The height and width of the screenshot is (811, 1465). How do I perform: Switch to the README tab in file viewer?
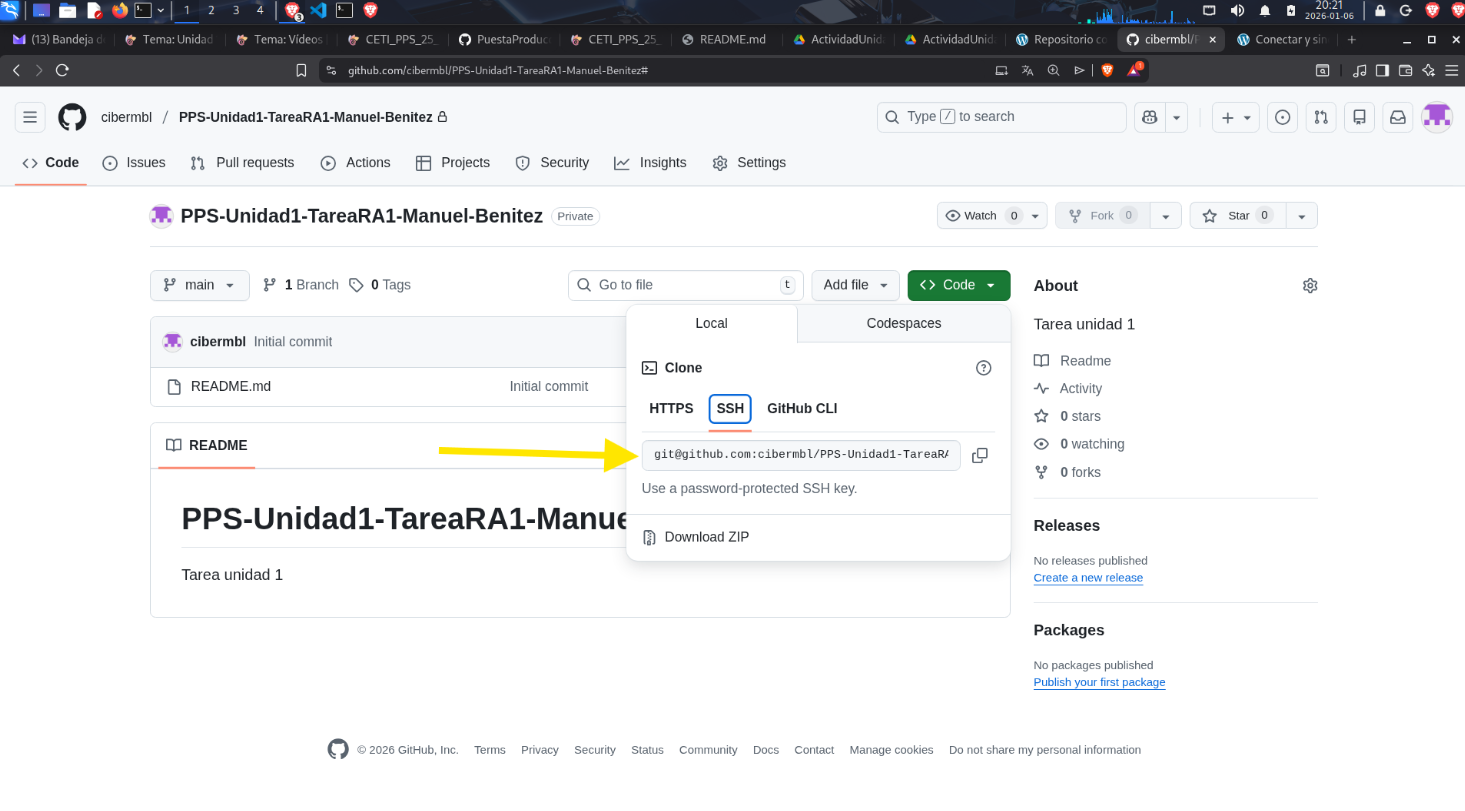pos(207,446)
